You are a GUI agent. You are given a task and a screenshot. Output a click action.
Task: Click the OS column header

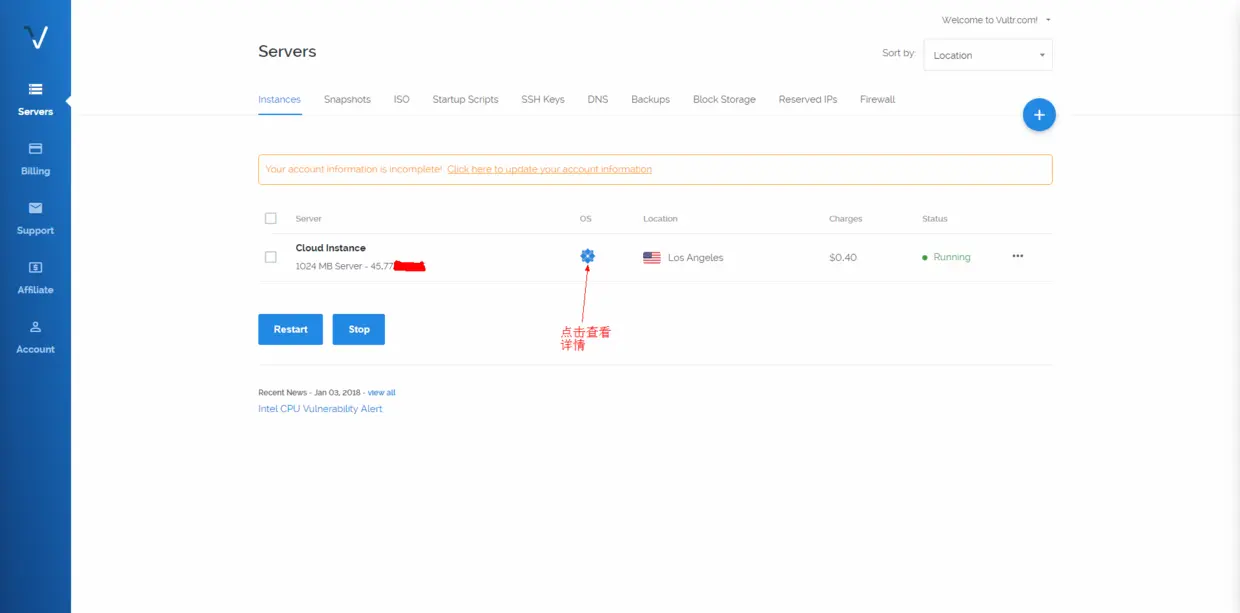coord(586,218)
